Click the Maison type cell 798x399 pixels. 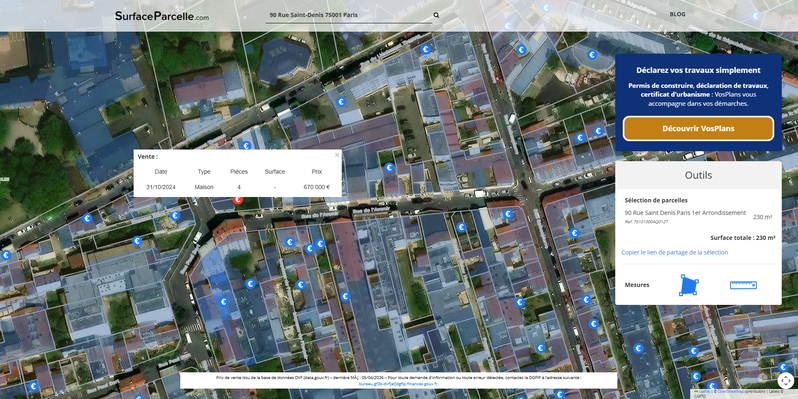click(x=204, y=187)
